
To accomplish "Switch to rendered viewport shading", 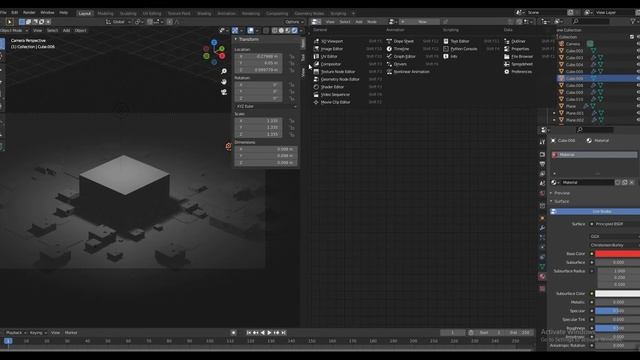I will pos(294,31).
